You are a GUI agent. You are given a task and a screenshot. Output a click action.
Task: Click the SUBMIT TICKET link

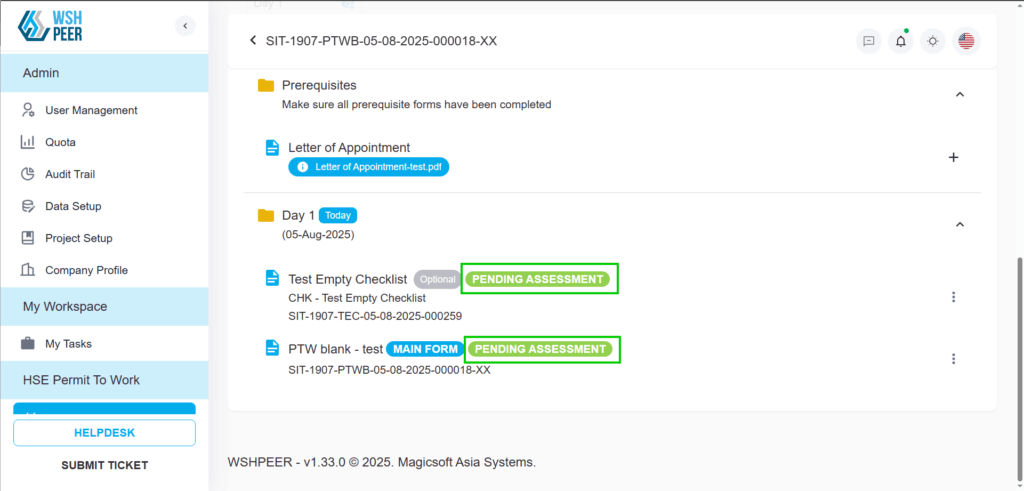[x=104, y=466]
